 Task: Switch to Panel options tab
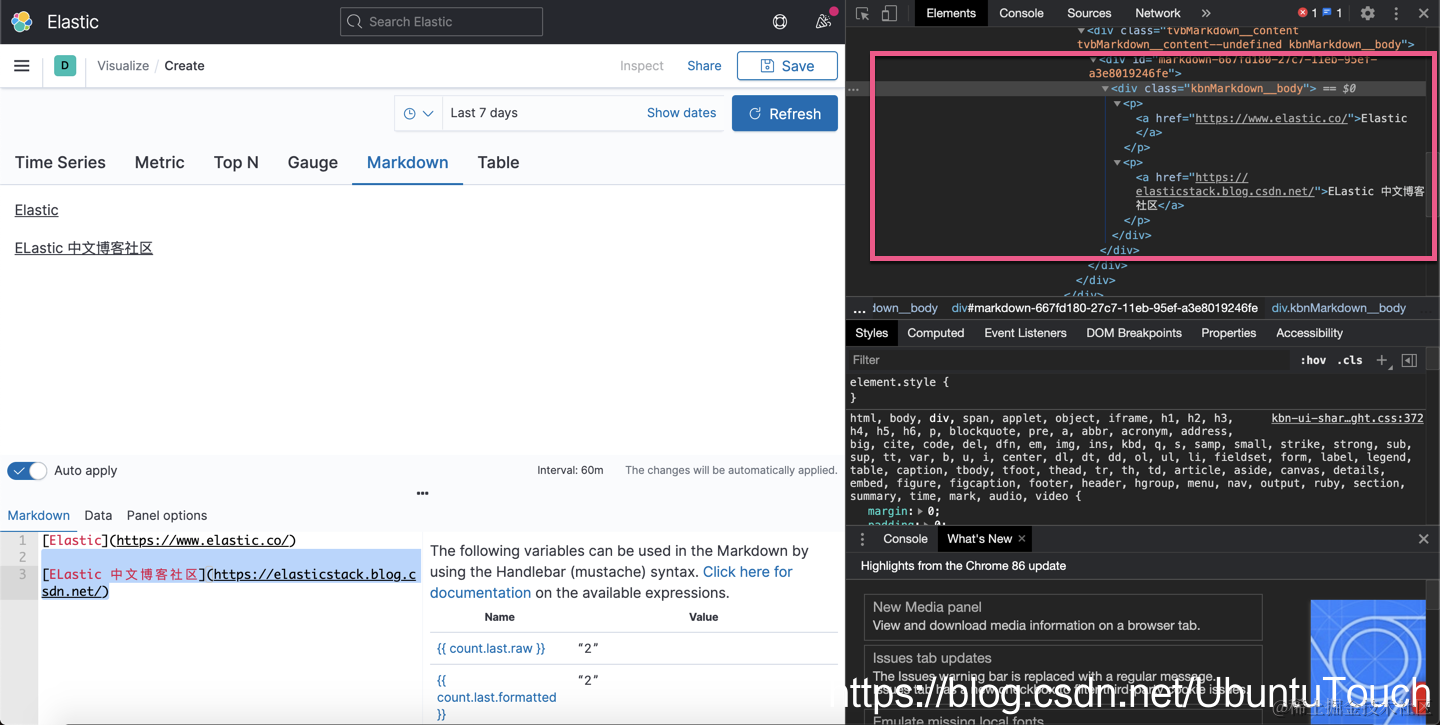point(167,515)
